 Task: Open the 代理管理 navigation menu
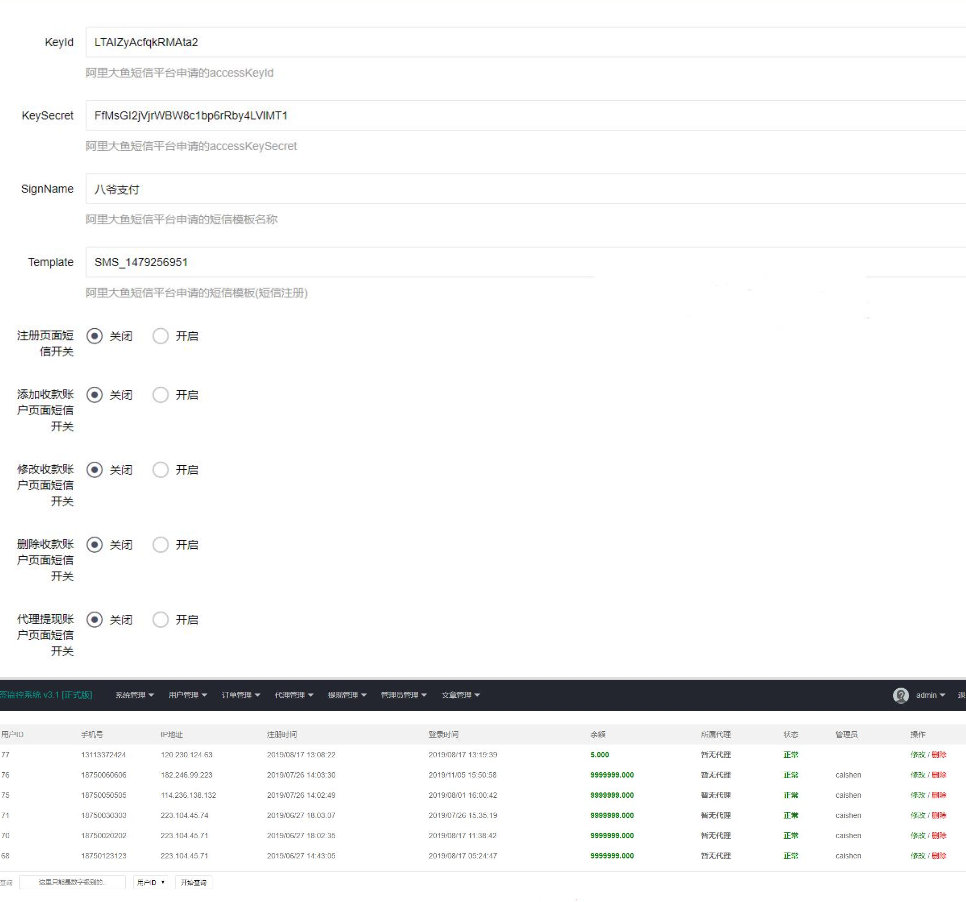click(x=294, y=695)
